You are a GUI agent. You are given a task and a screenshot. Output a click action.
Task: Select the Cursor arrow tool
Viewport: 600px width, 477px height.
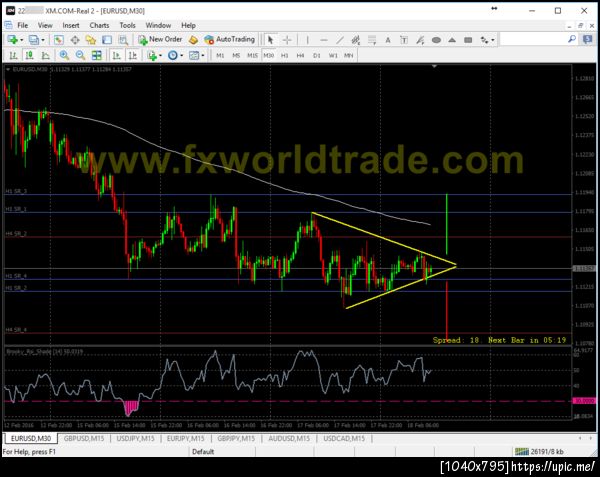(271, 40)
